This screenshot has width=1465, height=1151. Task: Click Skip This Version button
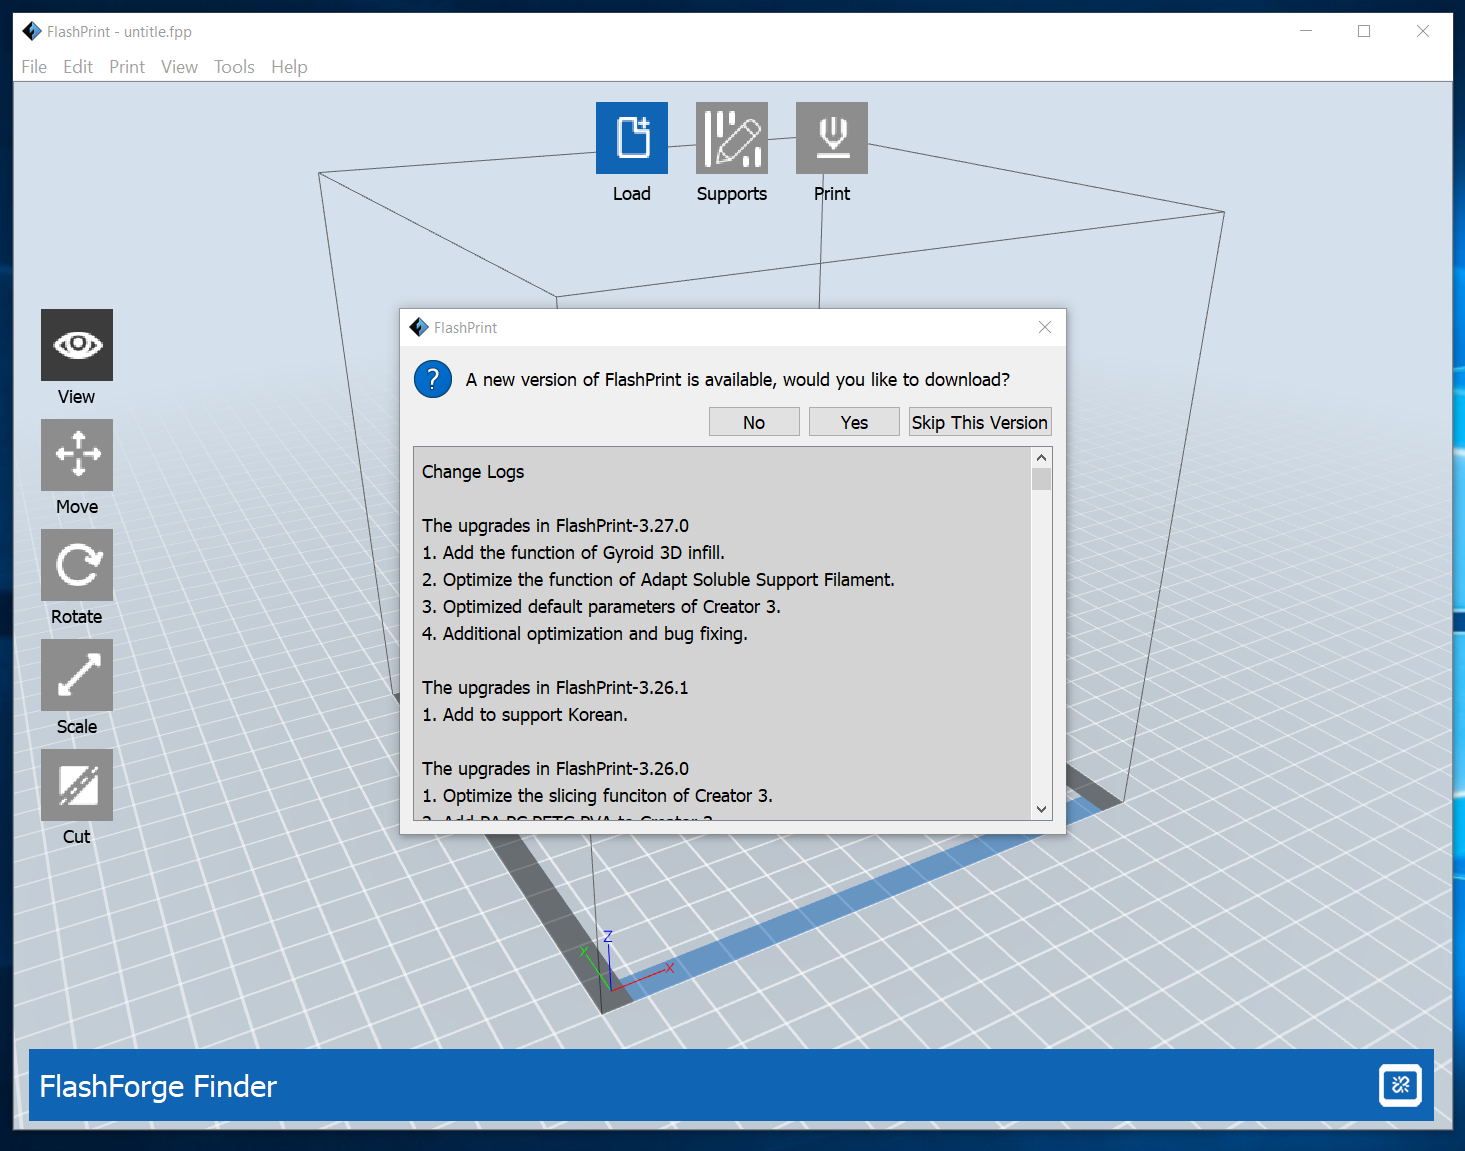coord(979,422)
